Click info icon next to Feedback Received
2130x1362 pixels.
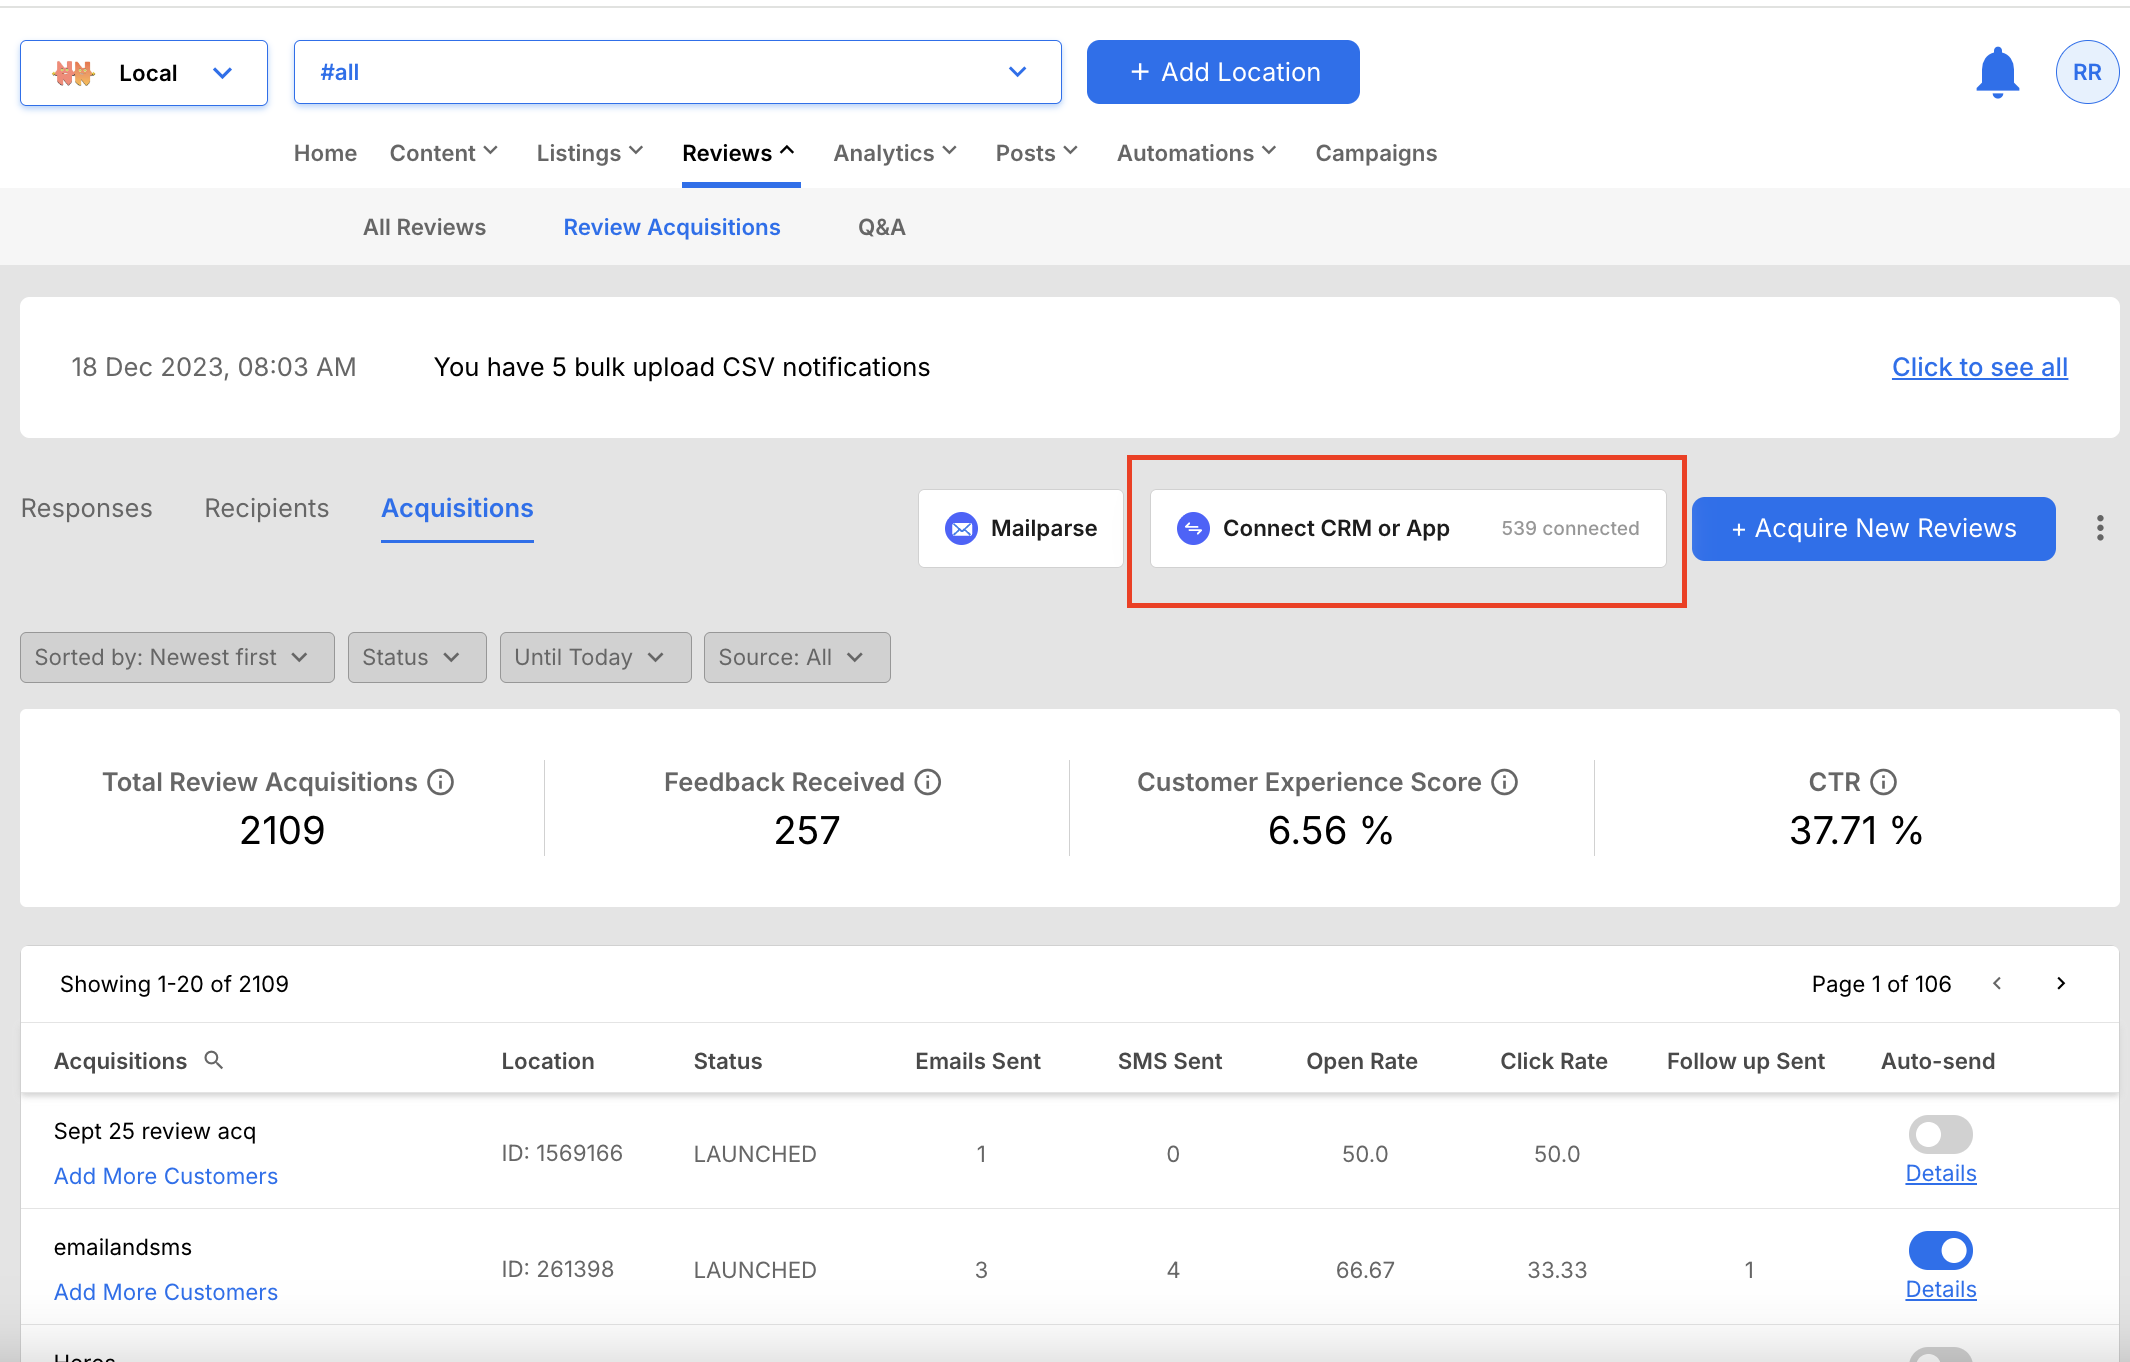click(x=928, y=782)
